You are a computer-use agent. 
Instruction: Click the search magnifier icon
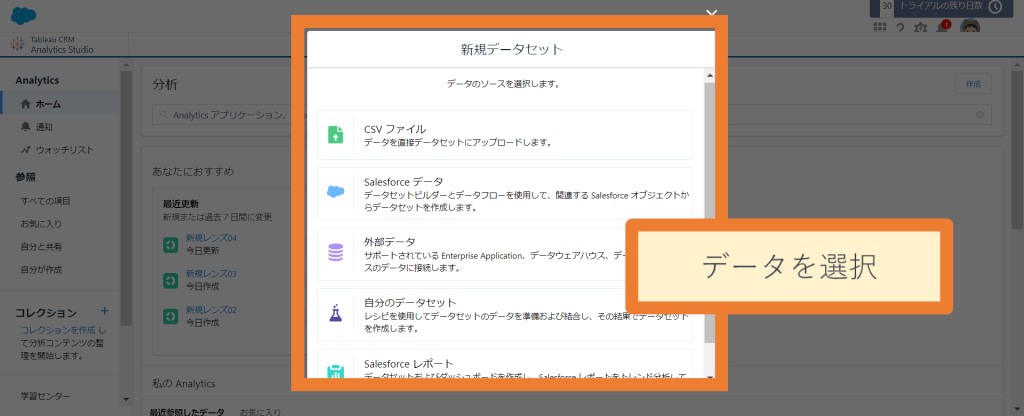pos(163,115)
